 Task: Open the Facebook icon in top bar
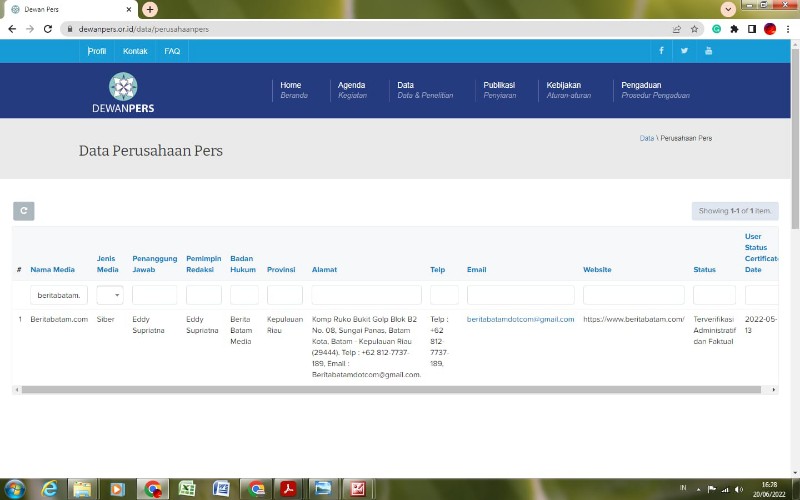661,51
